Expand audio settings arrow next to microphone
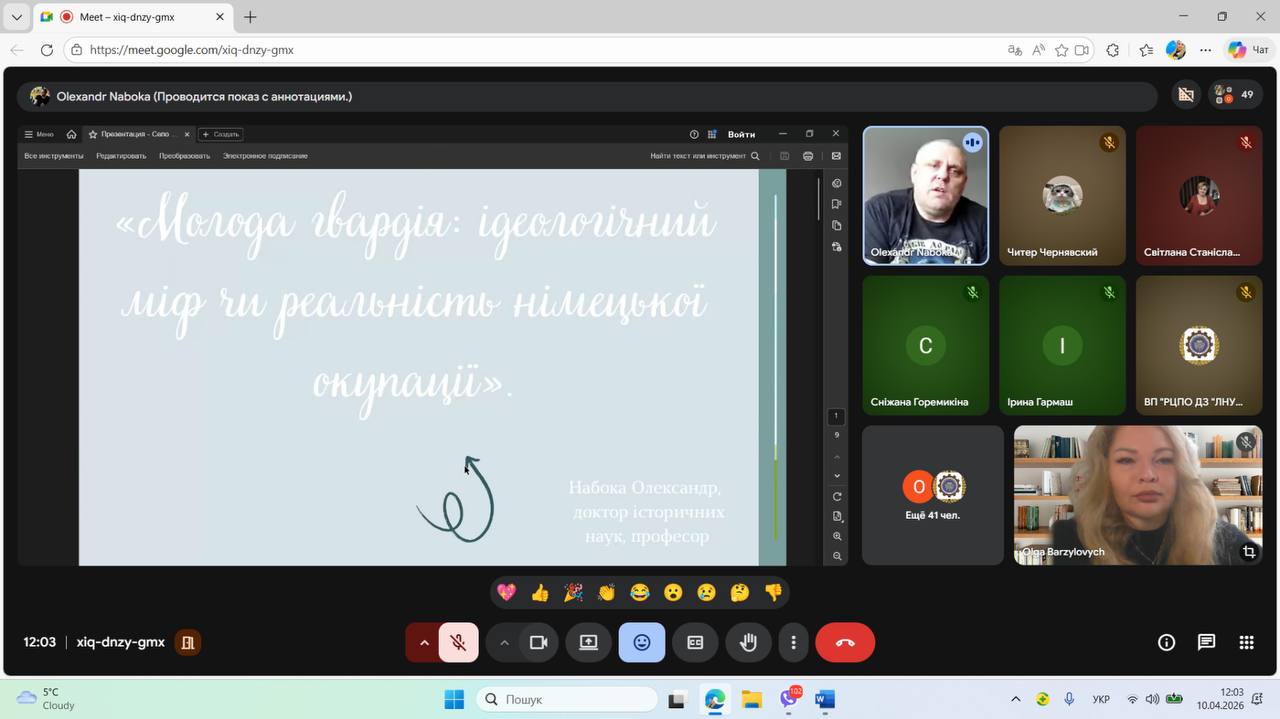1280x719 pixels. [424, 643]
